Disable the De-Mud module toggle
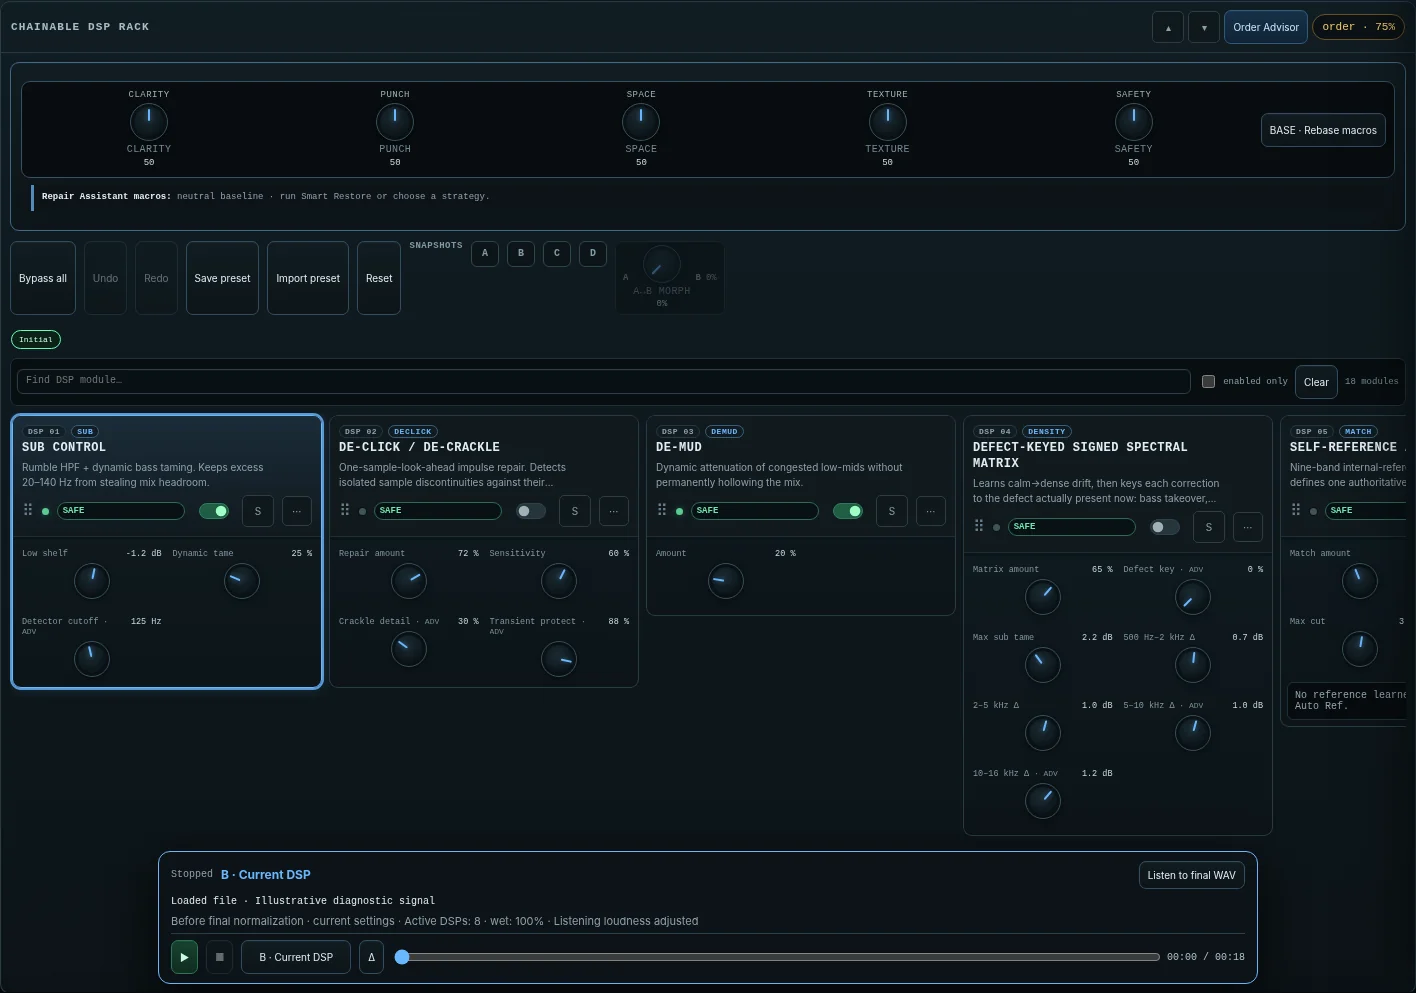1416x993 pixels. coord(848,511)
